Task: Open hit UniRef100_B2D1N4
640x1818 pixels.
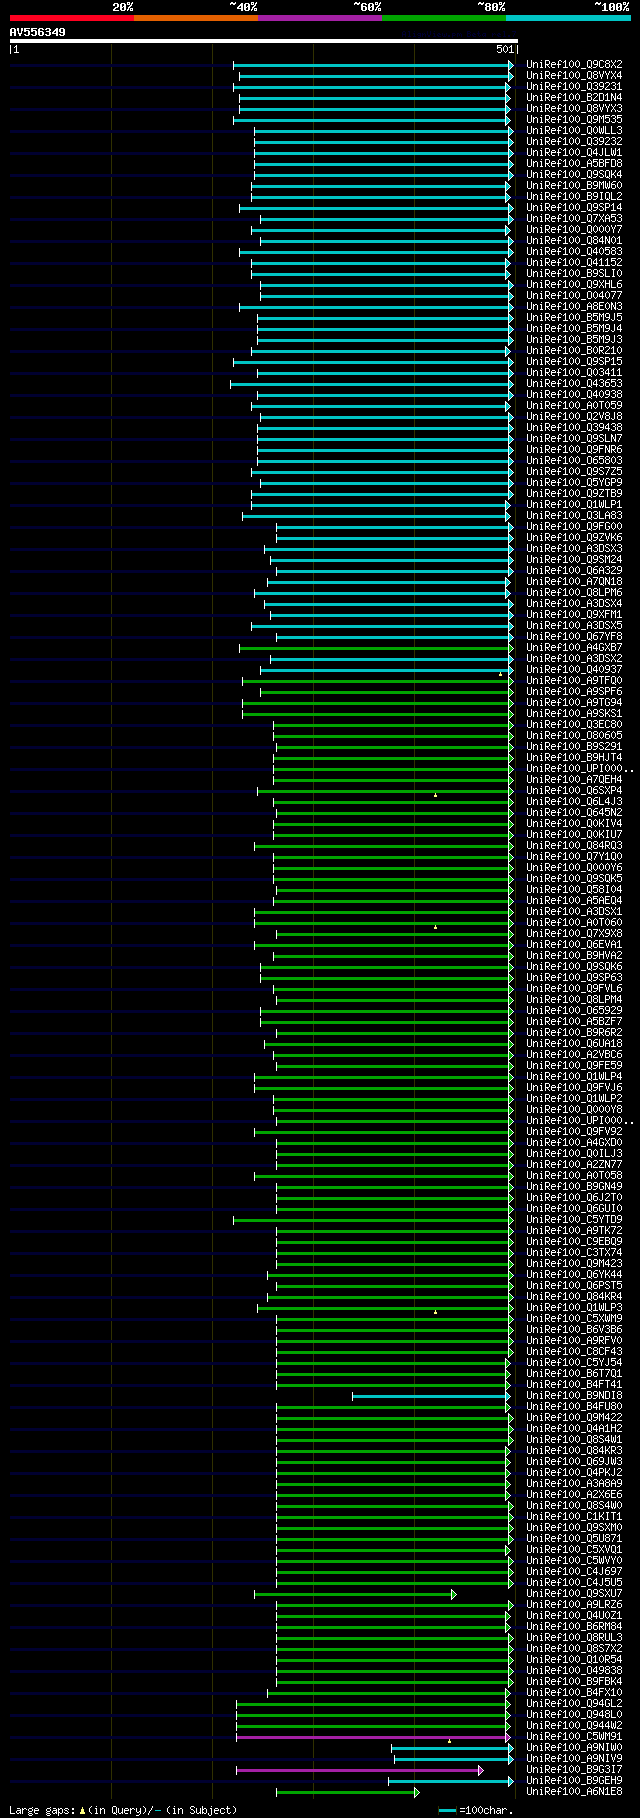Action: [574, 98]
